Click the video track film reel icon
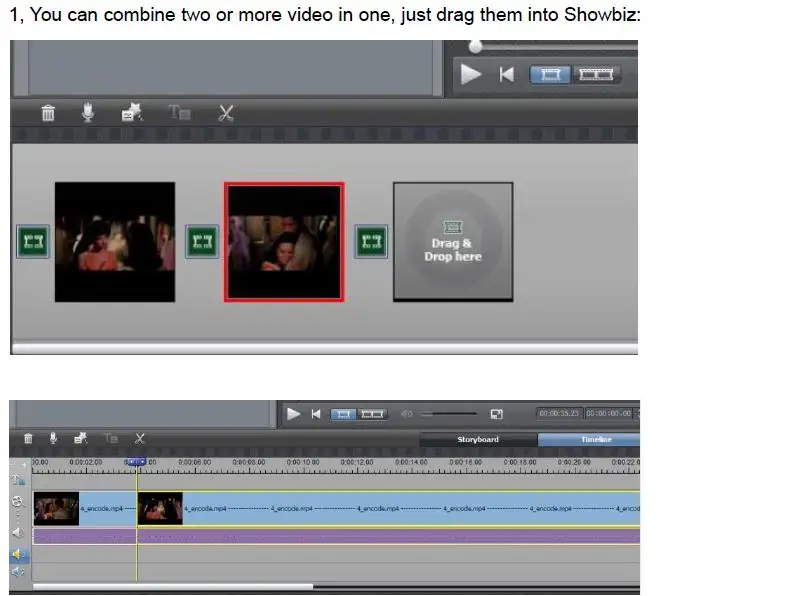The image size is (809, 596). click(18, 502)
